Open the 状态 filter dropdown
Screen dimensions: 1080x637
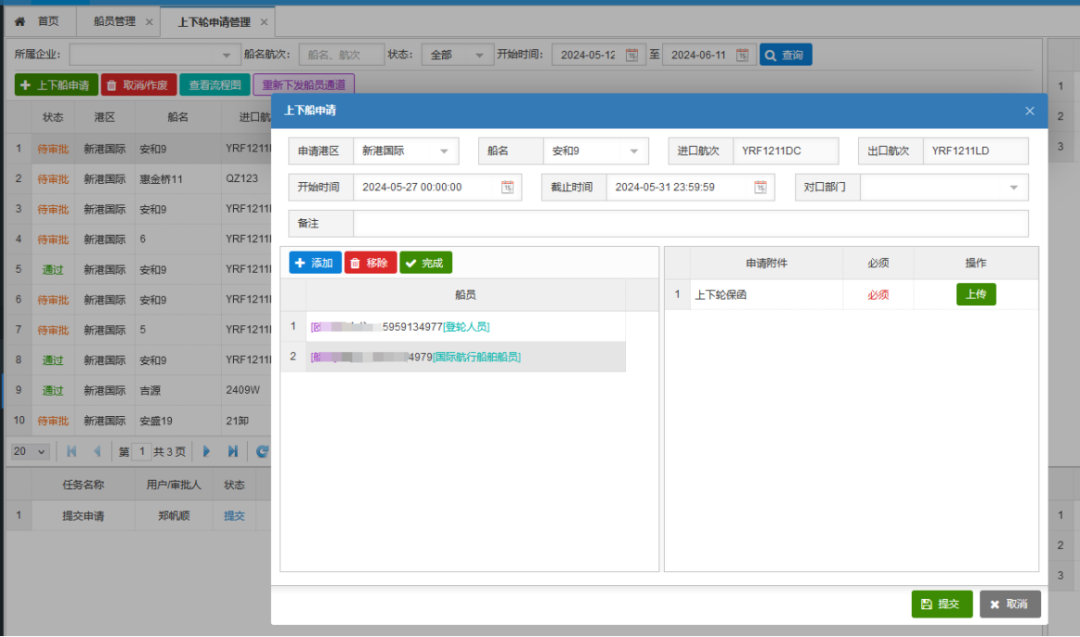479,55
